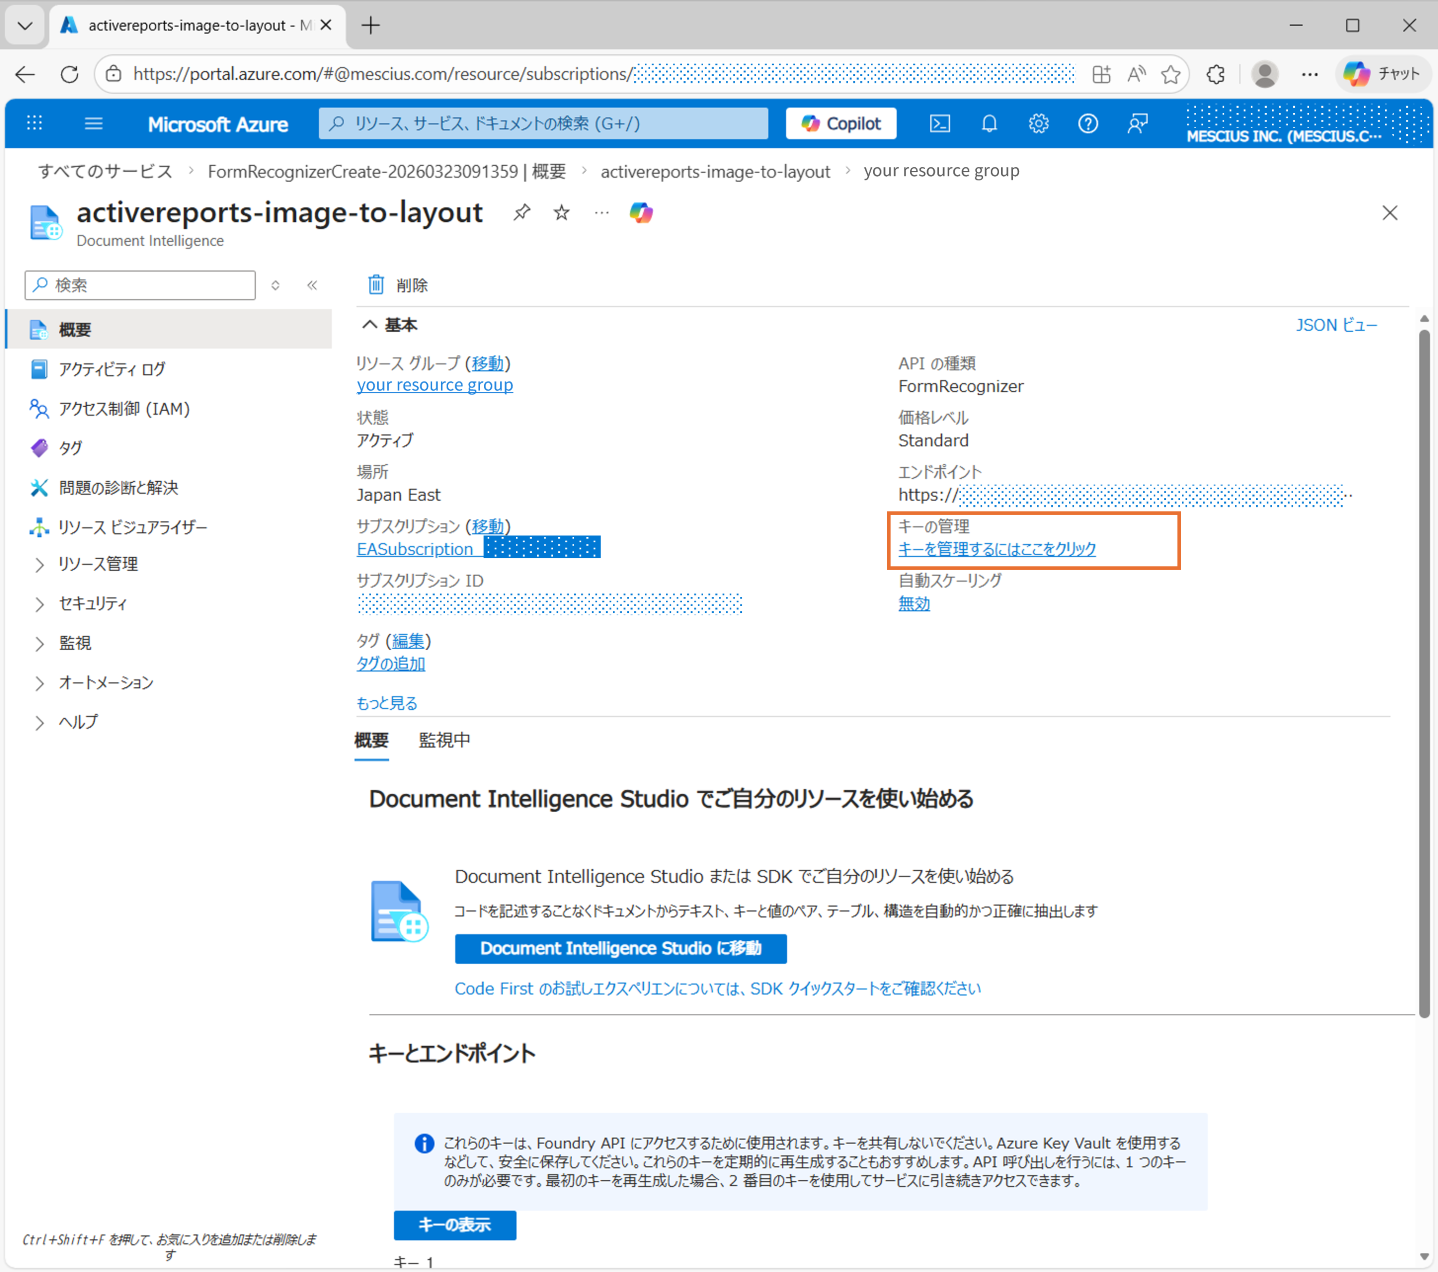This screenshot has width=1438, height=1272.
Task: Open the more options ellipsis next to resource title
Action: (x=601, y=212)
